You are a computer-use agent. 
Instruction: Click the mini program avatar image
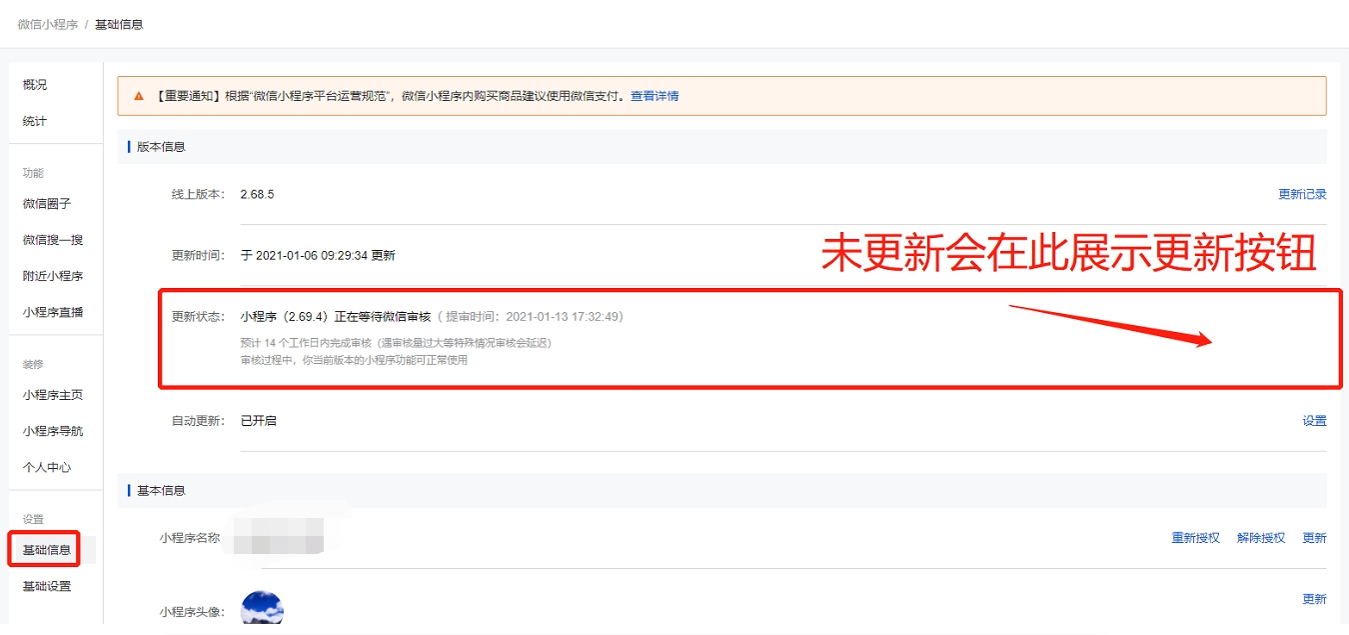point(260,608)
